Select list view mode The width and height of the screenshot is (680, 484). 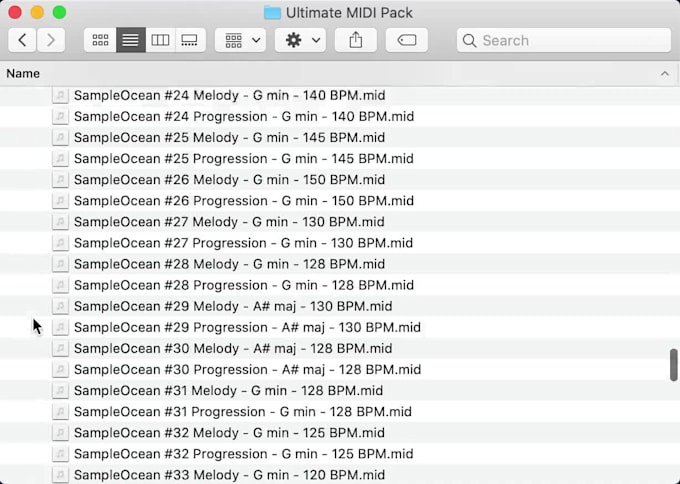(131, 40)
